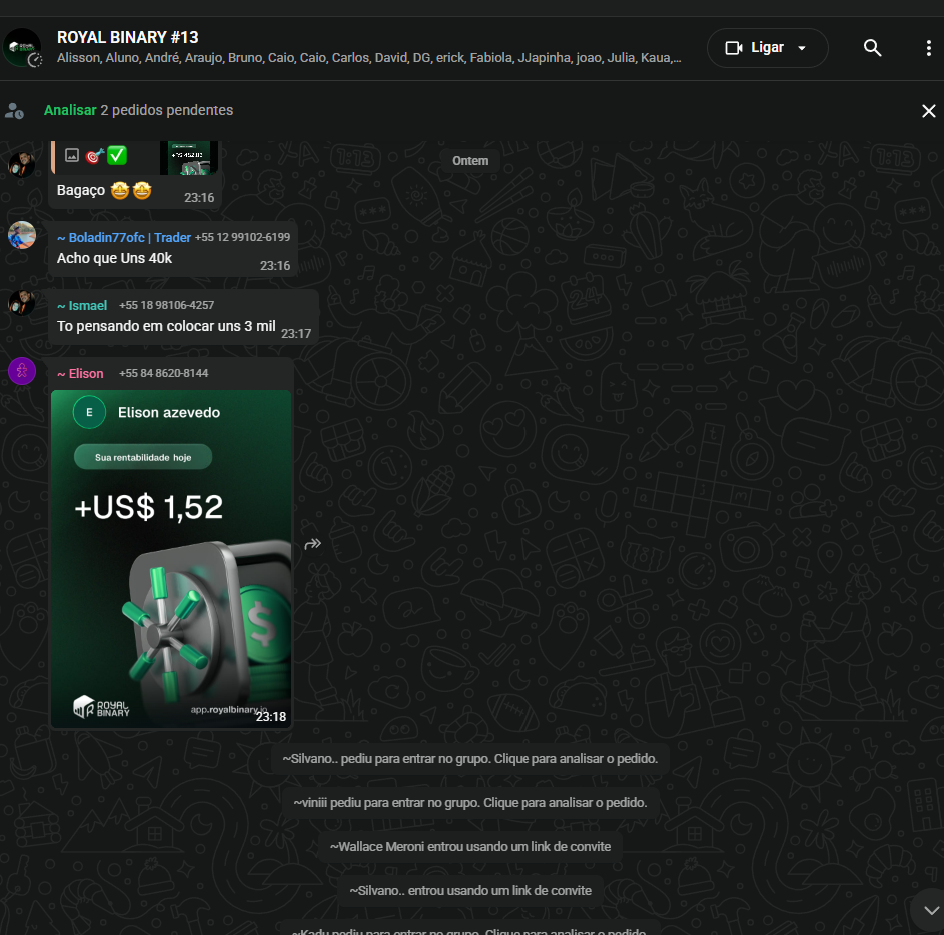This screenshot has width=944, height=935.
Task: Open Boladin77ofc avatar picture
Action: click(22, 235)
